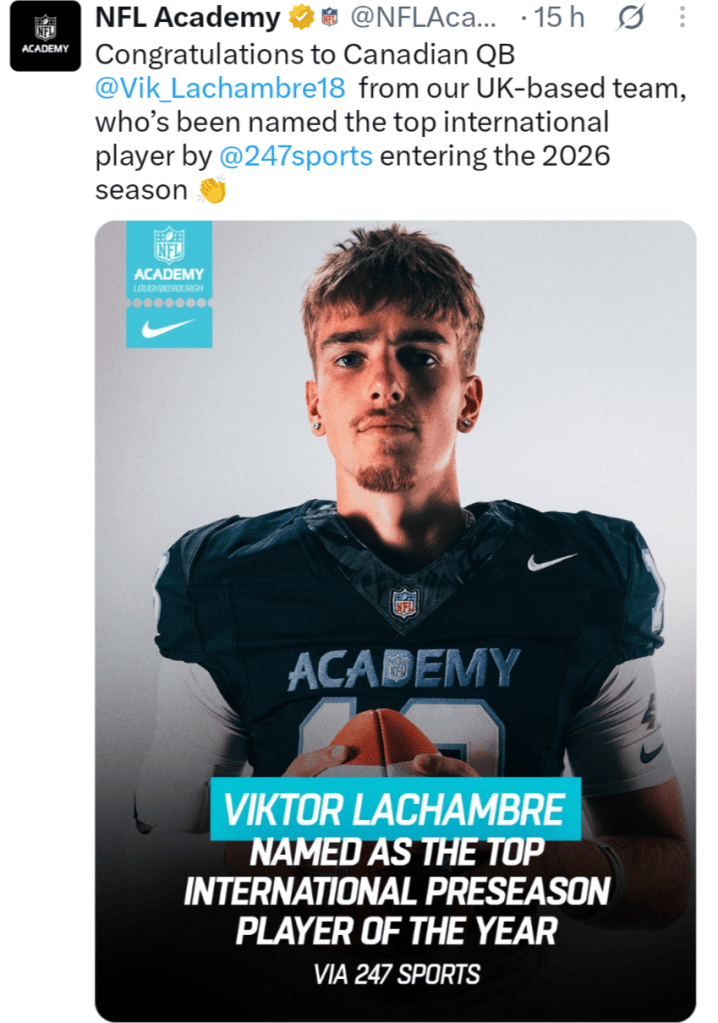
Task: Click the NFL shield on jersey collar
Action: point(404,603)
